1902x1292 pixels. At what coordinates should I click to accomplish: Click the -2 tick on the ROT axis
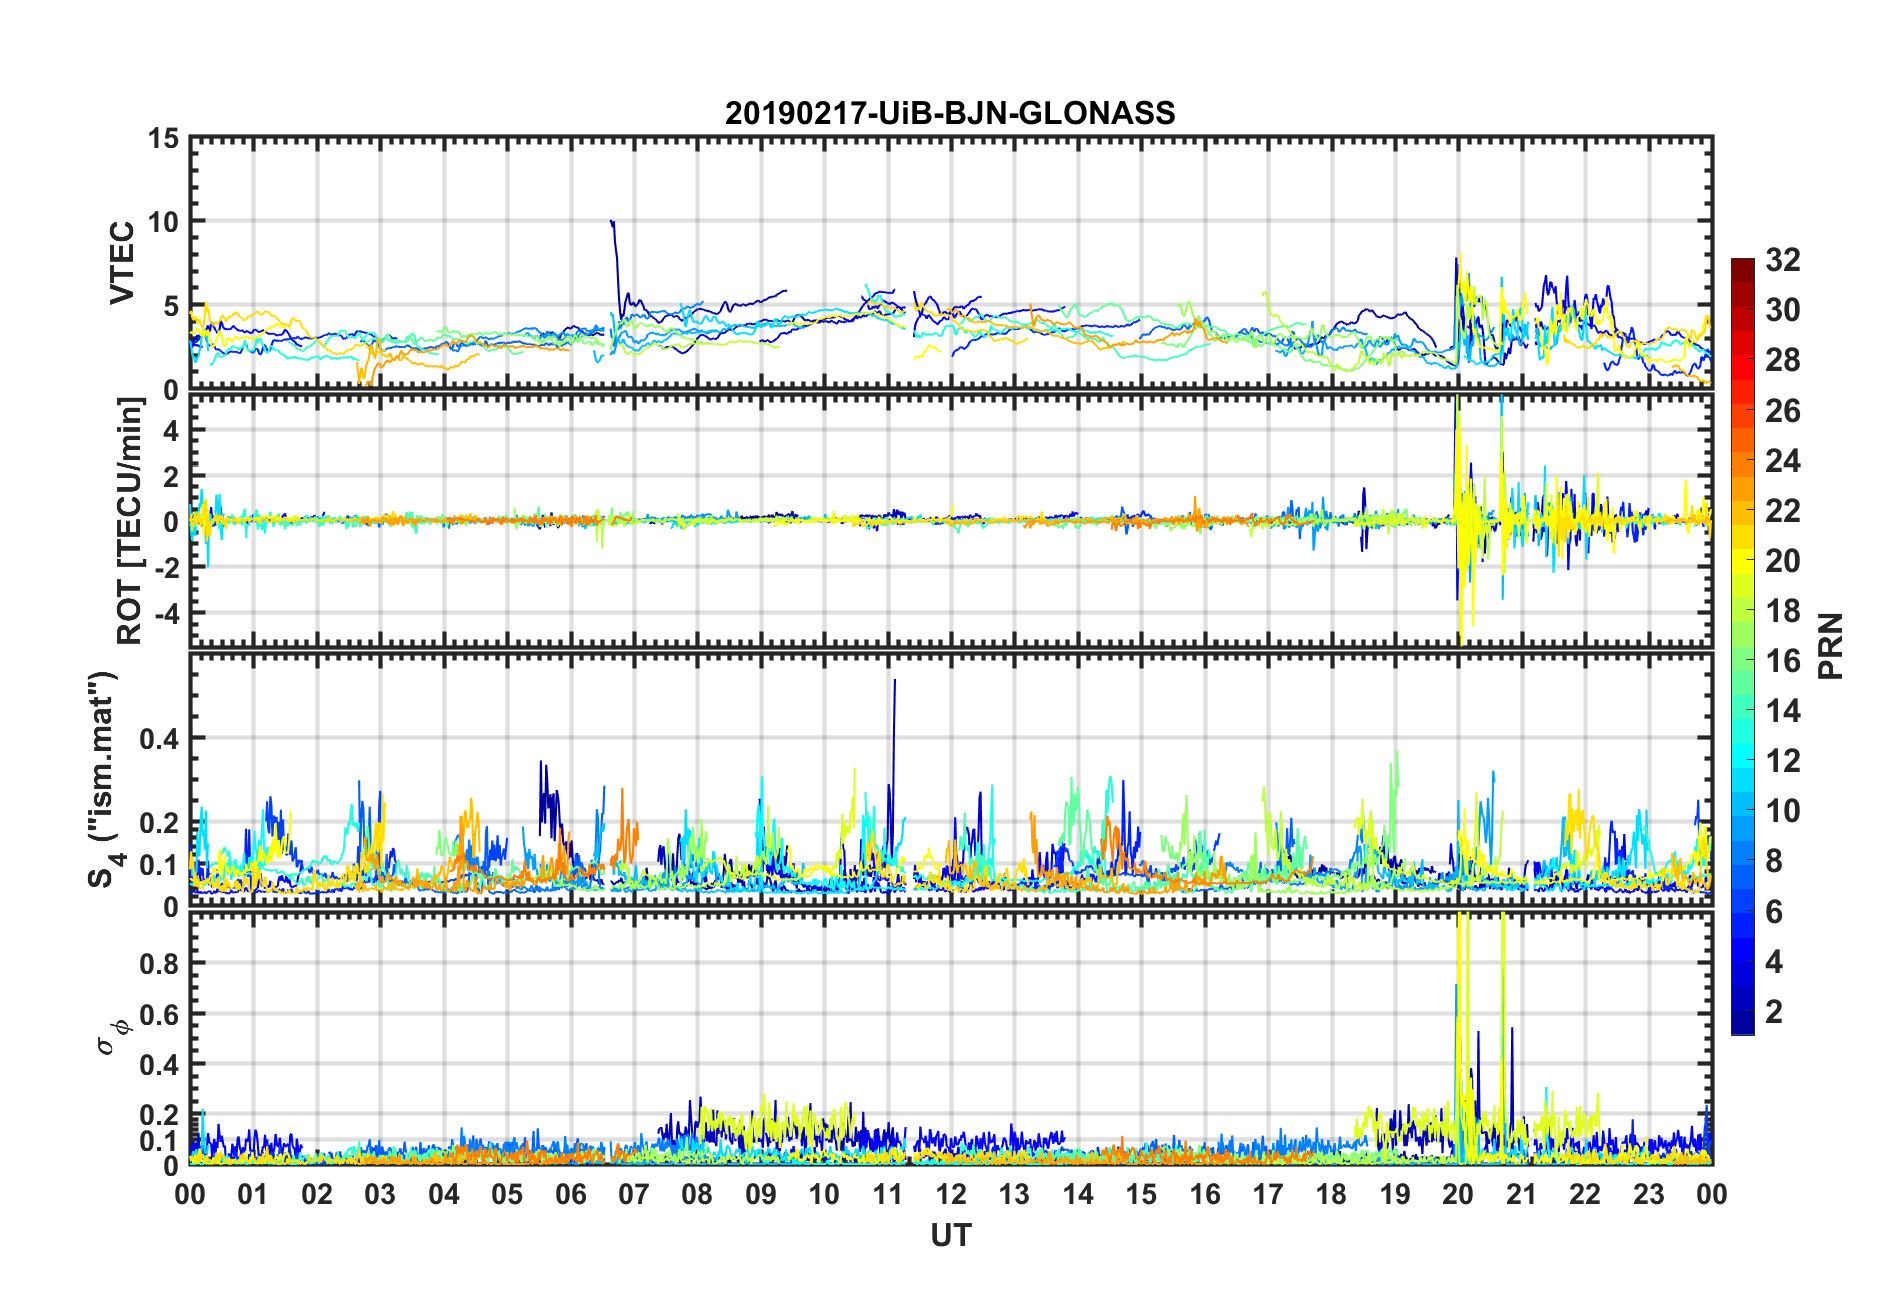(166, 567)
